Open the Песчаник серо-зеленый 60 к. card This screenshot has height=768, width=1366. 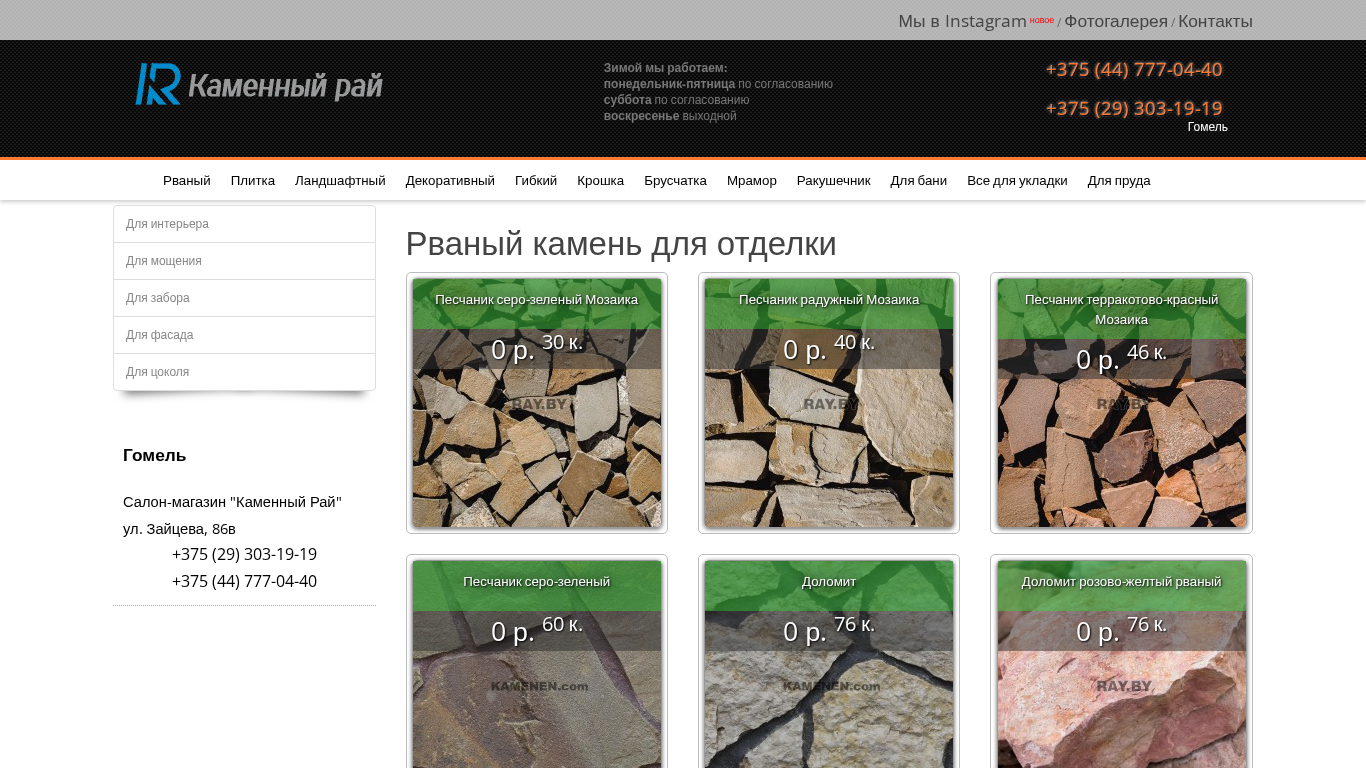click(x=537, y=662)
